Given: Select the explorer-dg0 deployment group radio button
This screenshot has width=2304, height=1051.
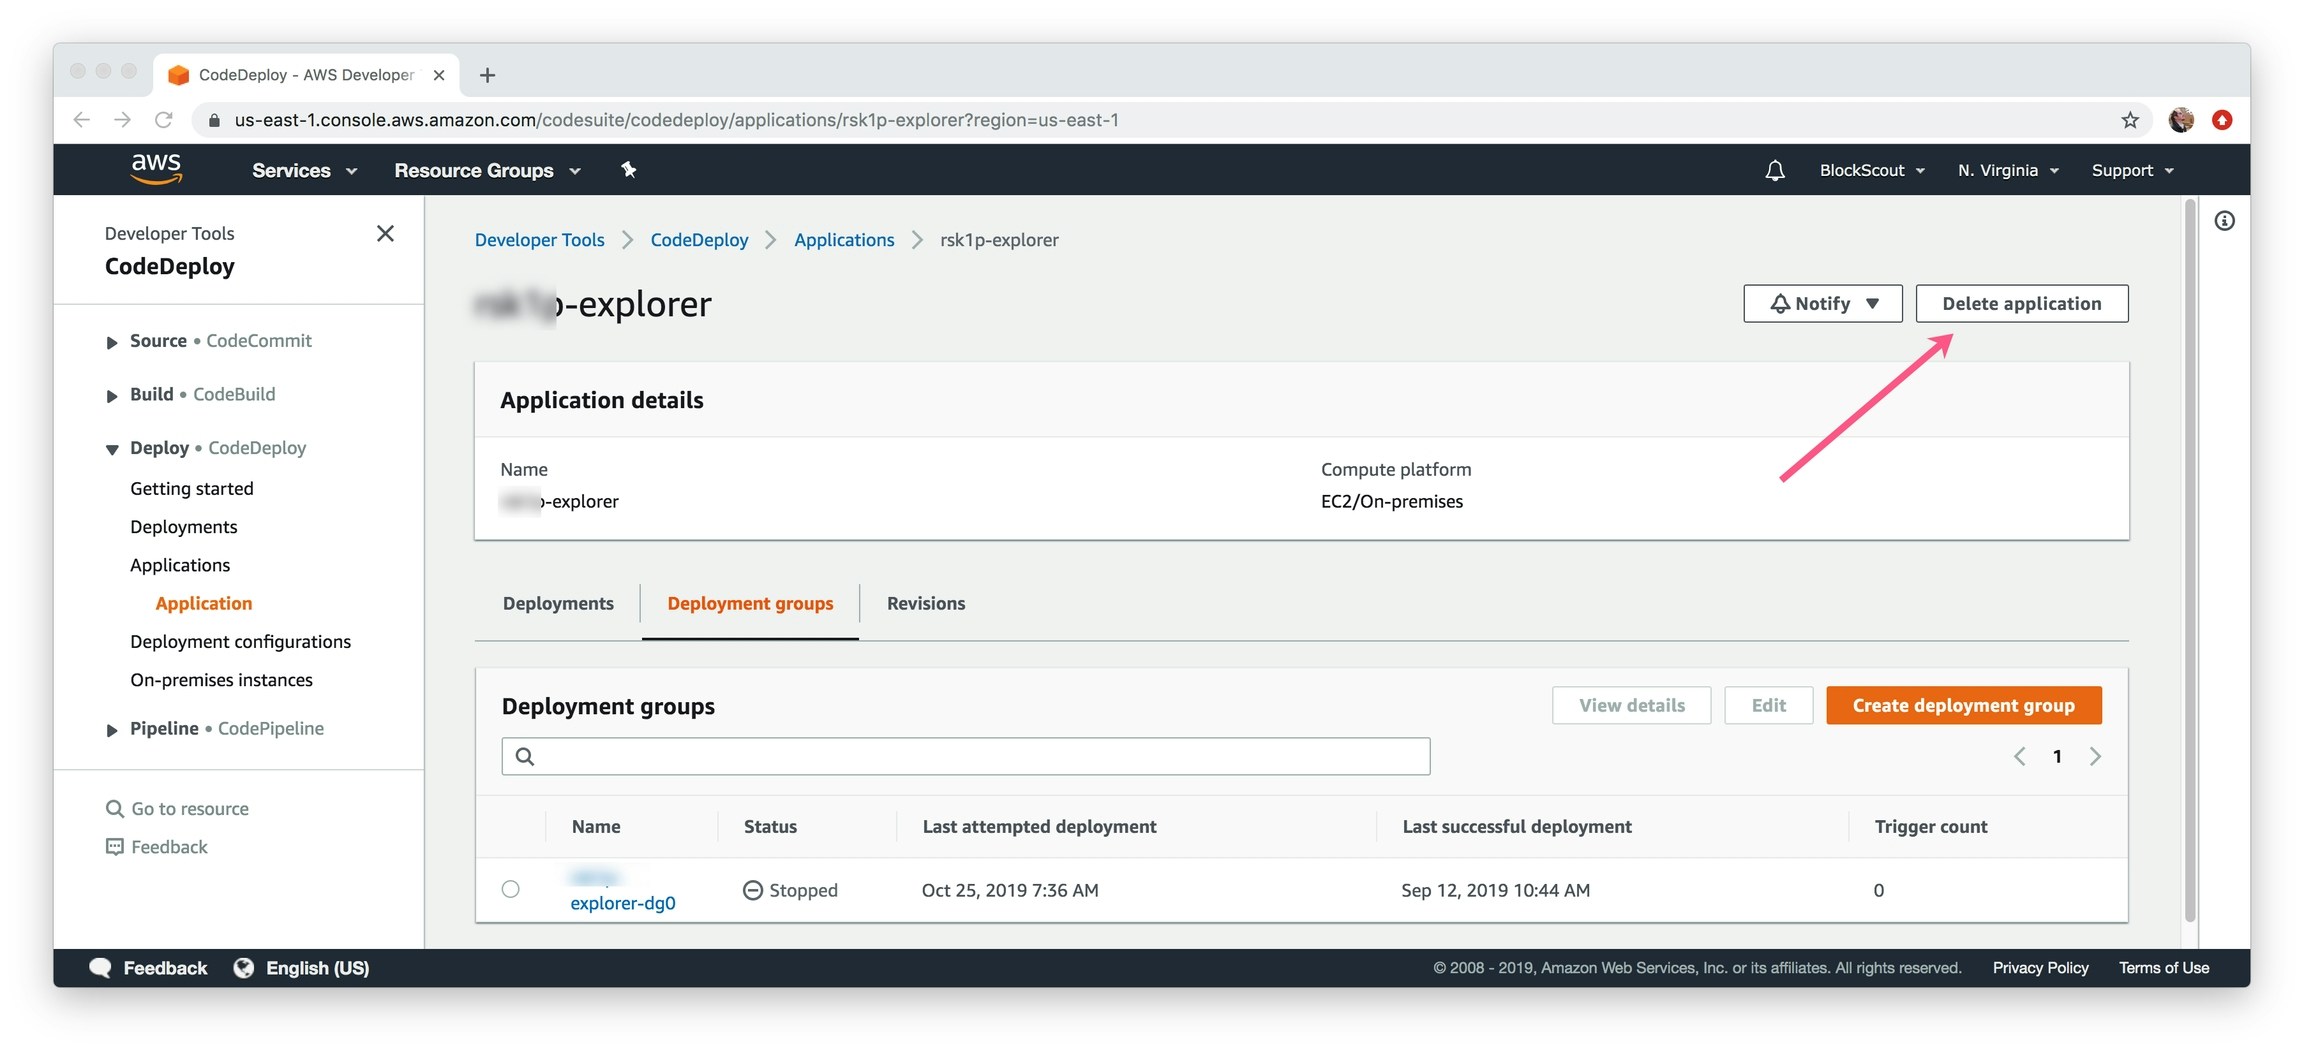Looking at the screenshot, I should point(510,888).
